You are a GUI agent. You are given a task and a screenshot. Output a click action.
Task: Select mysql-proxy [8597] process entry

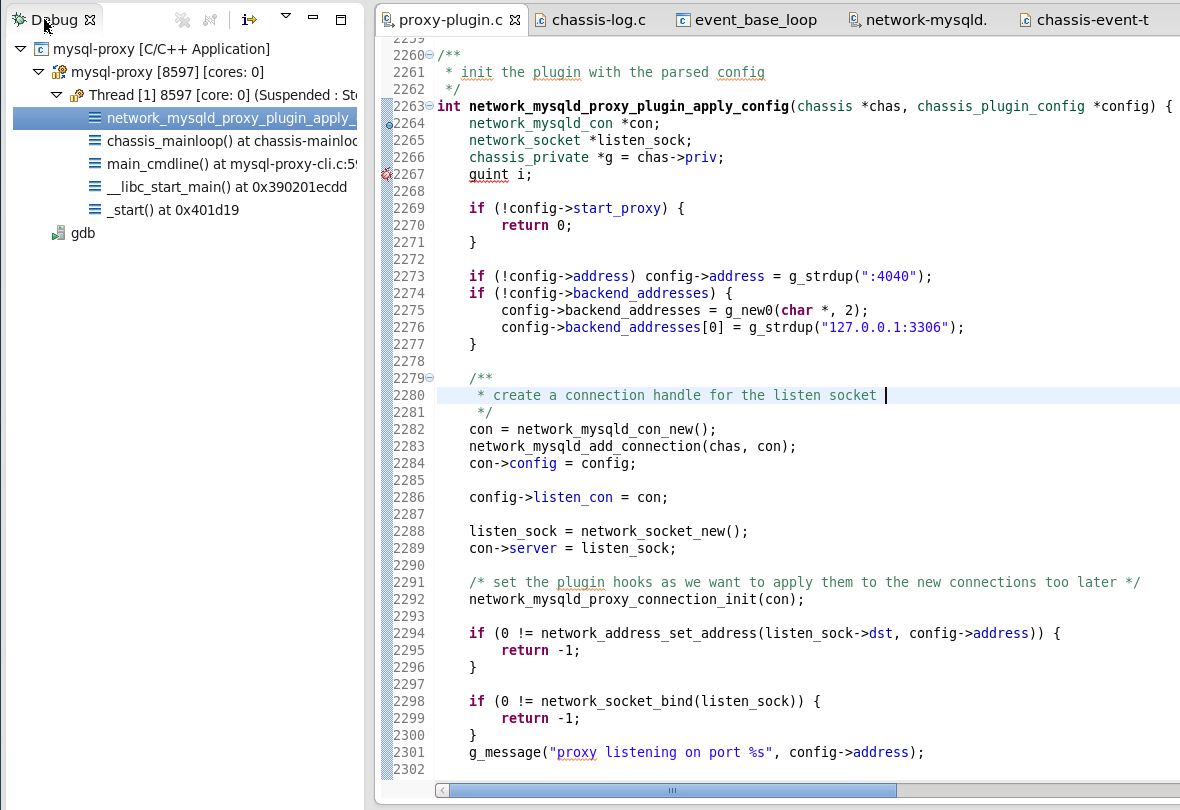(x=167, y=72)
